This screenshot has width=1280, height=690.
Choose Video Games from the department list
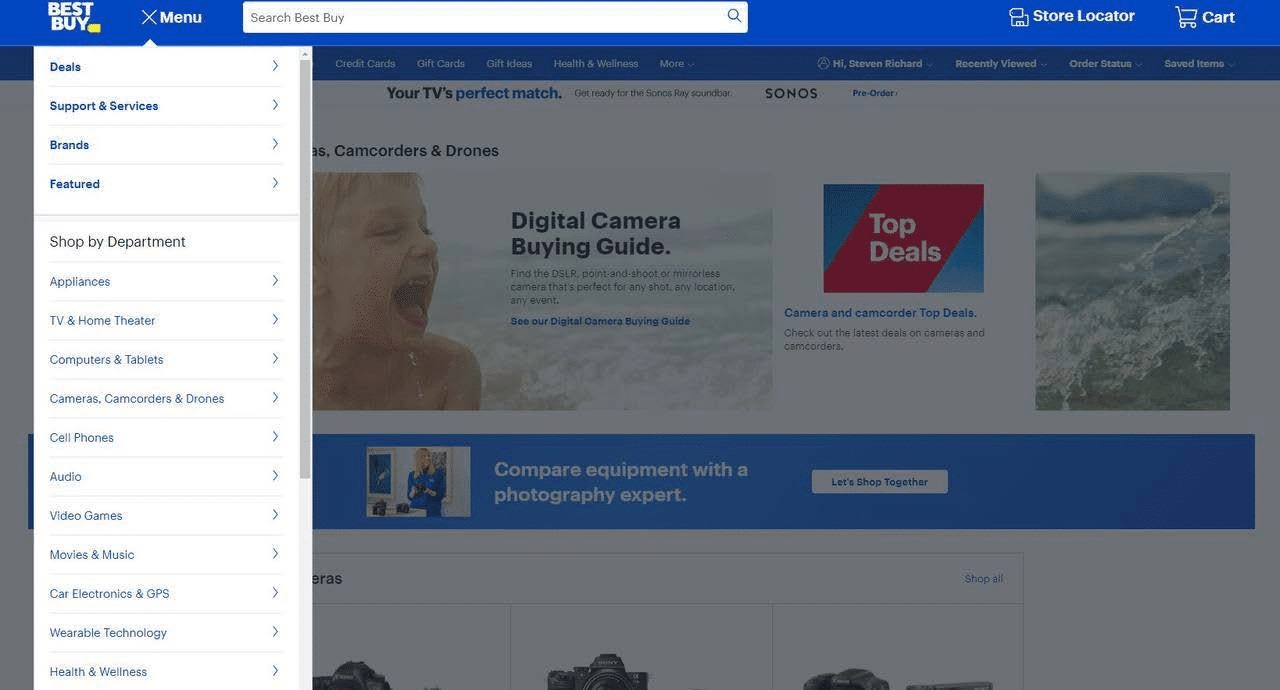86,516
